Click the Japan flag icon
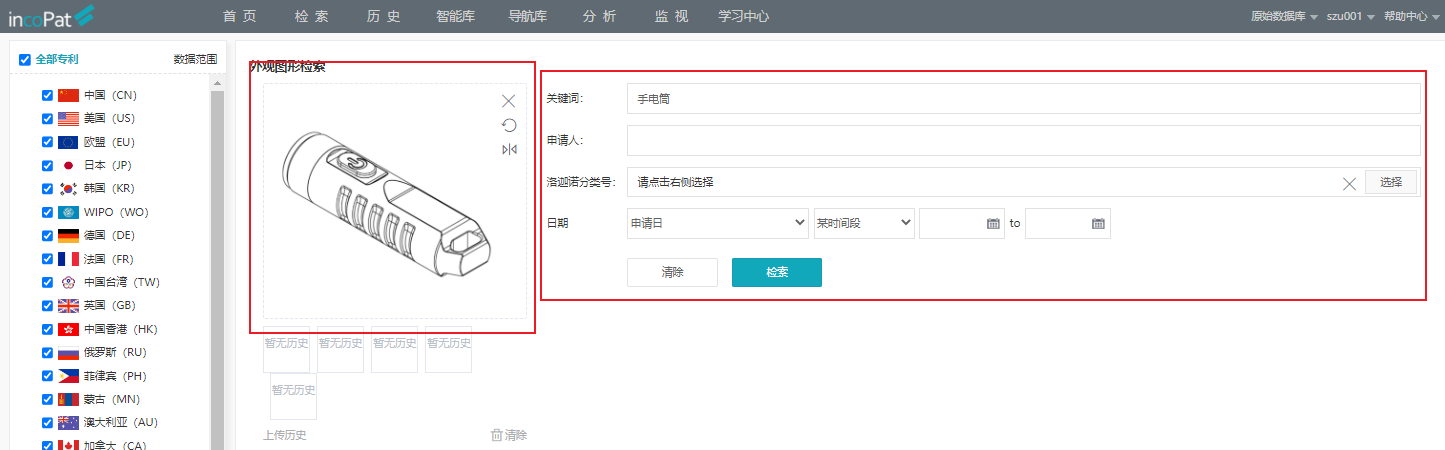Screen dimensions: 1445x450 tap(68, 165)
